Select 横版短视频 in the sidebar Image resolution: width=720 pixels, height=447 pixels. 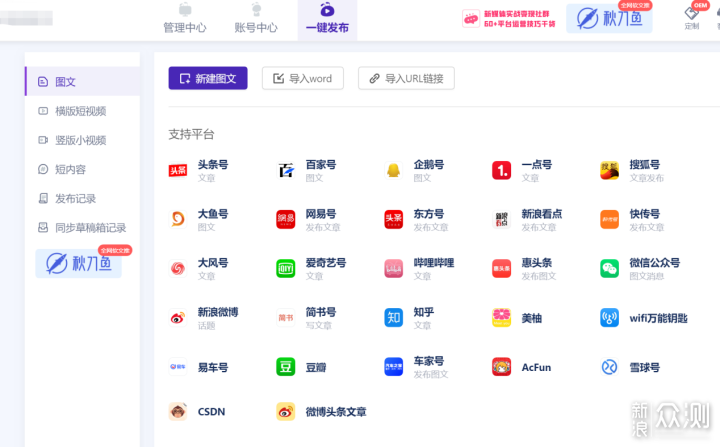click(83, 111)
